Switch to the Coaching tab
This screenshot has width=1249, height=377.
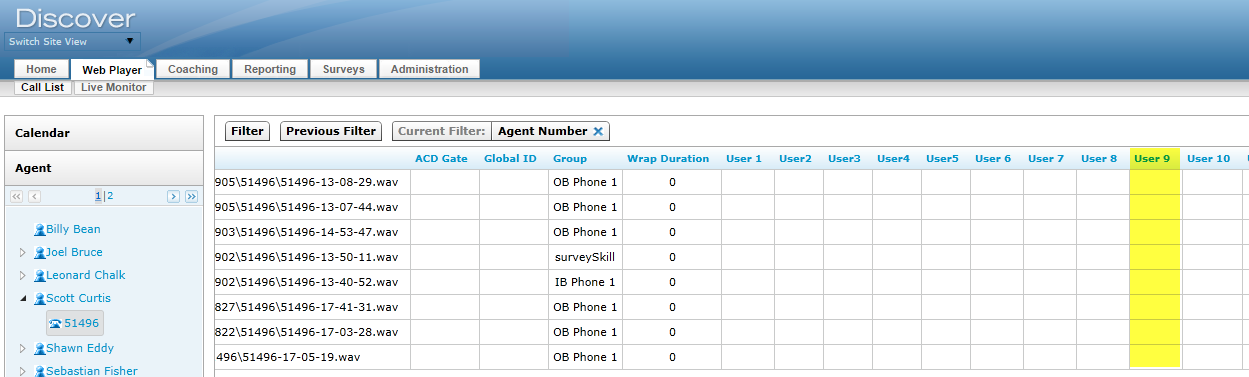[x=193, y=69]
